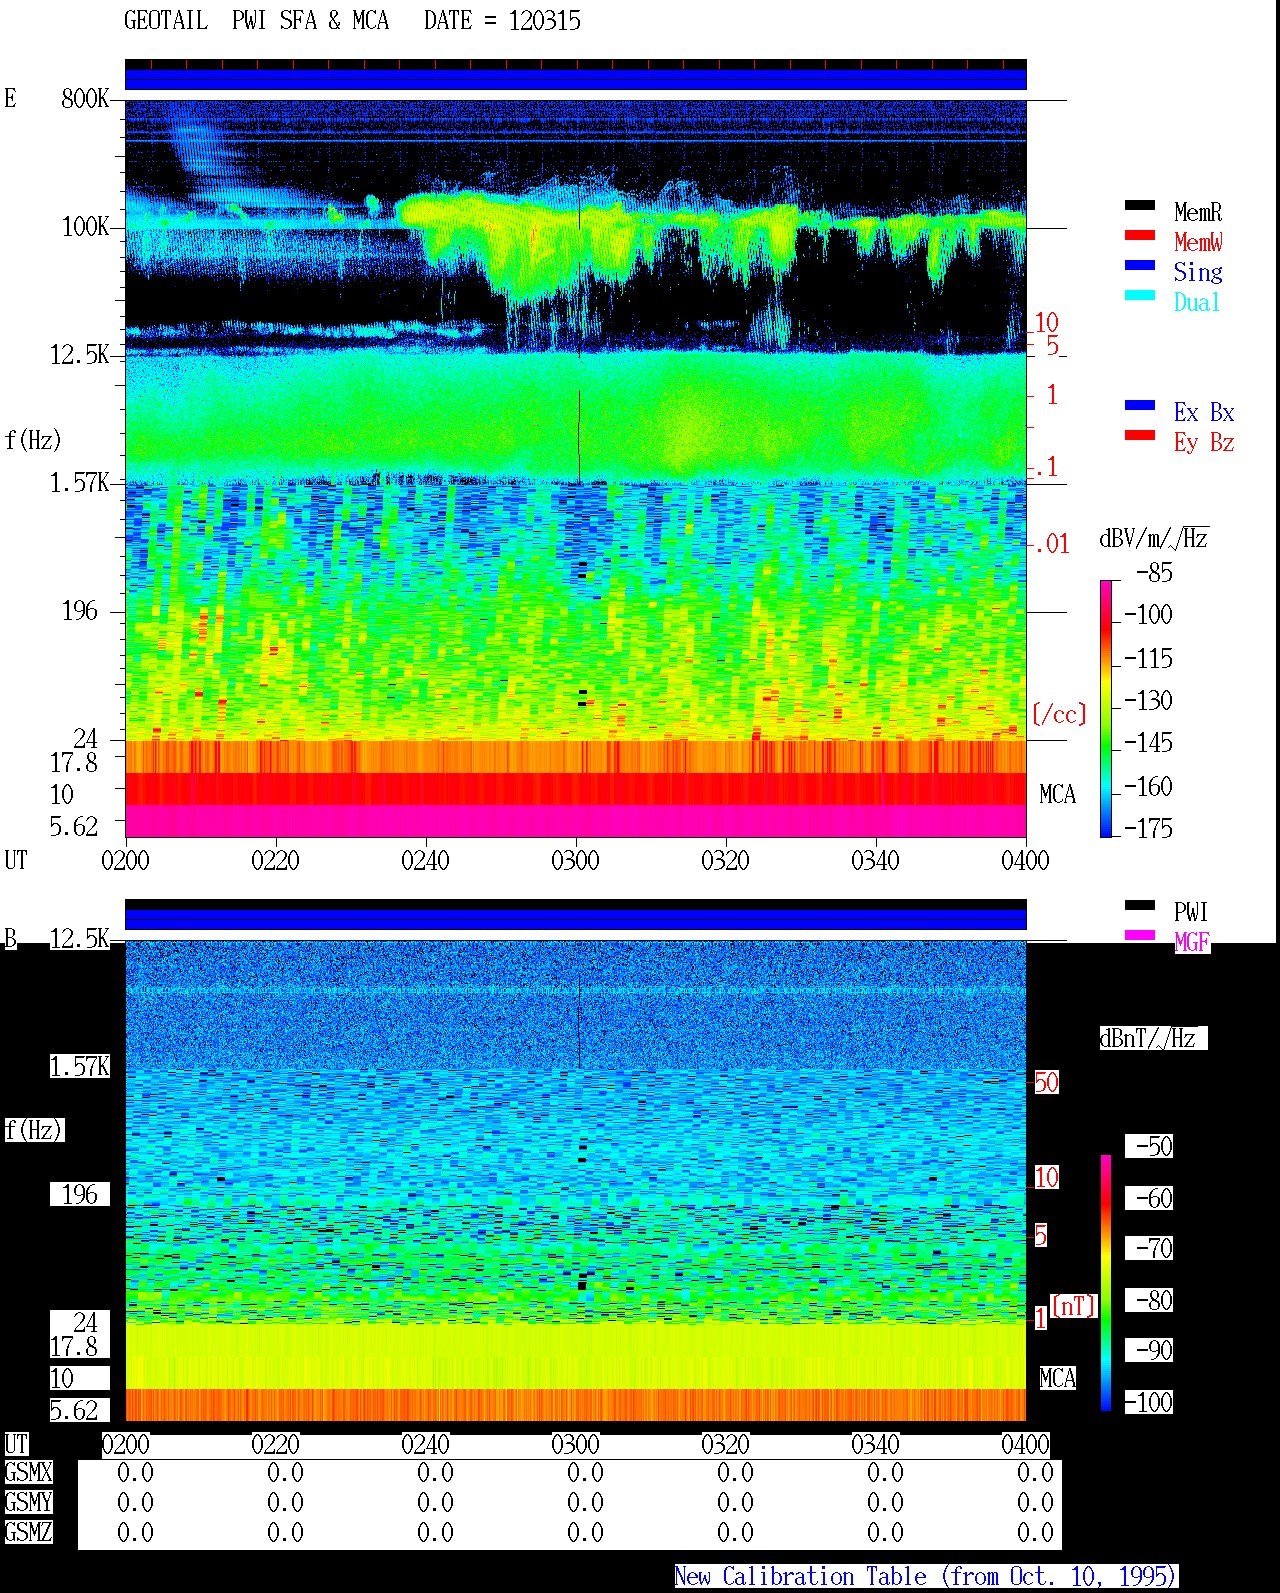
Task: Select the blue Sing legend swatch
Action: [1140, 266]
